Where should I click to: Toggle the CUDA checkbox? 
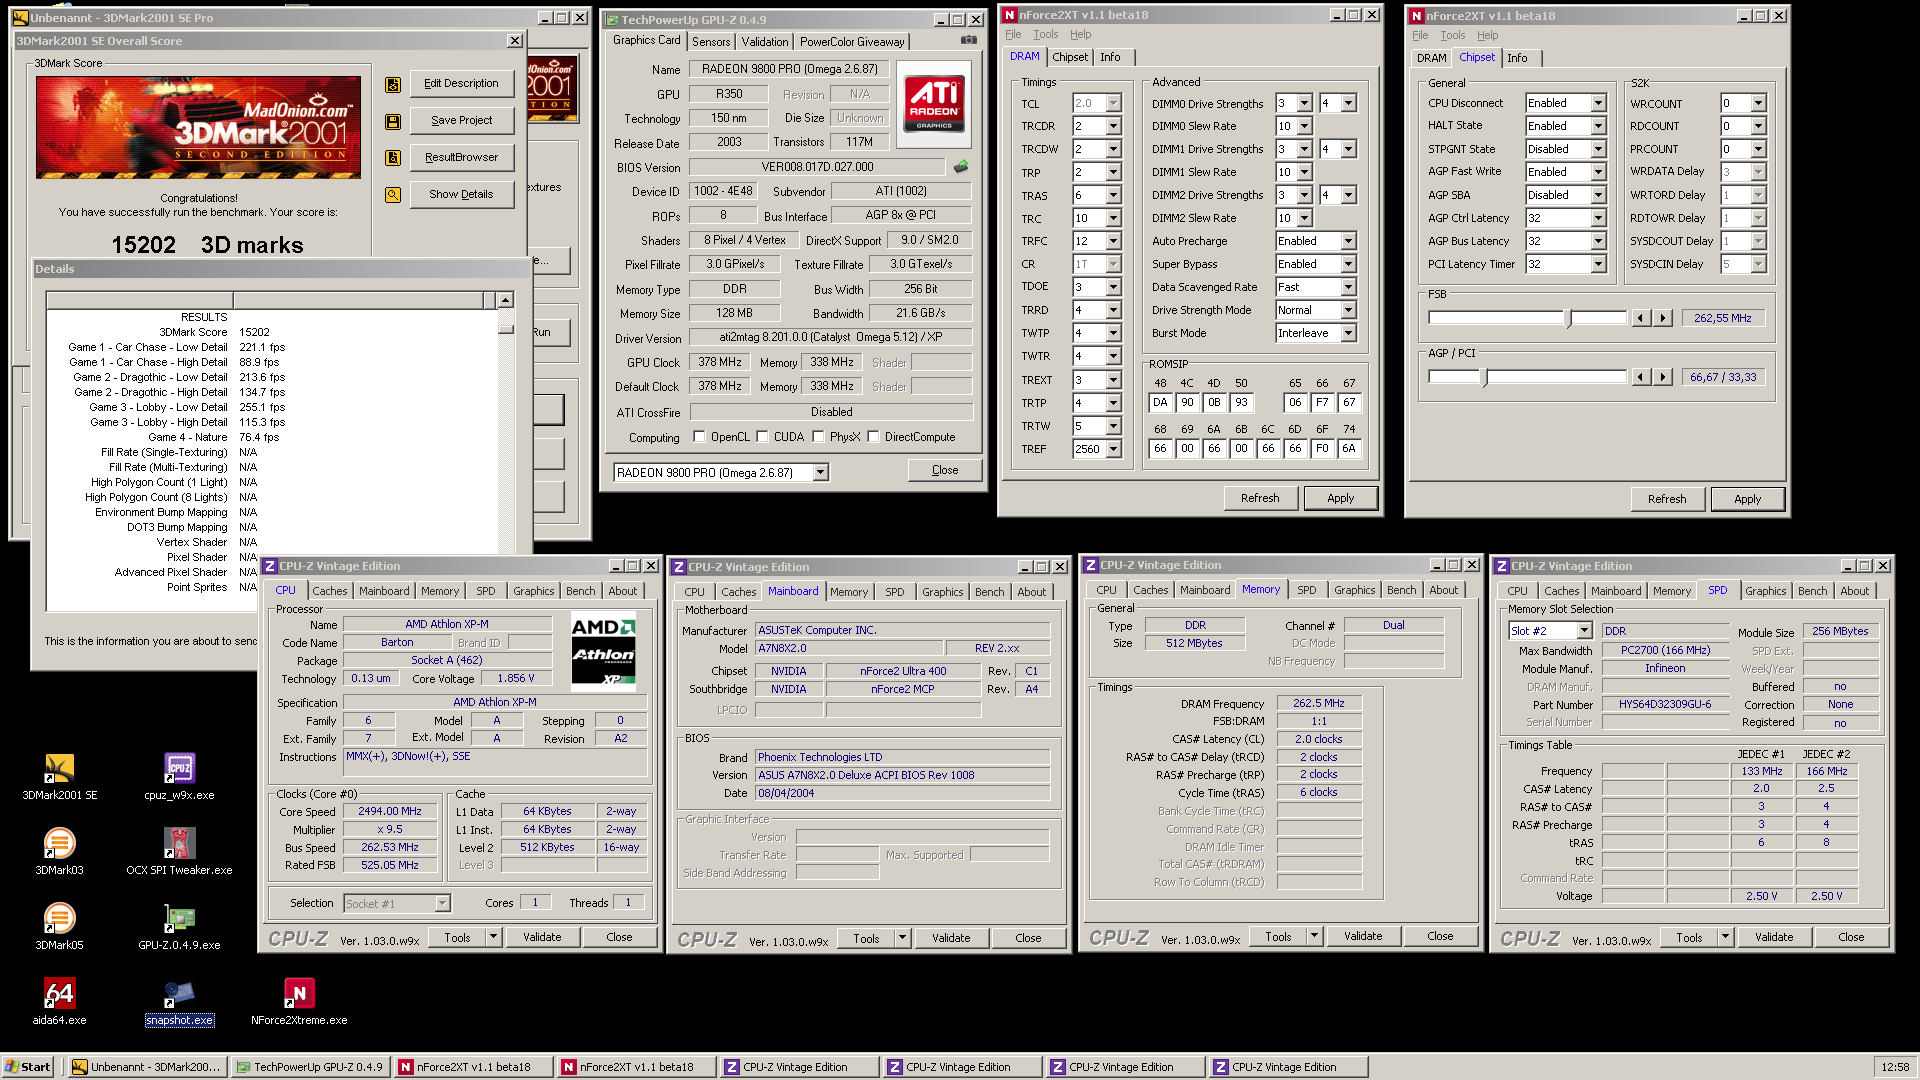[762, 437]
